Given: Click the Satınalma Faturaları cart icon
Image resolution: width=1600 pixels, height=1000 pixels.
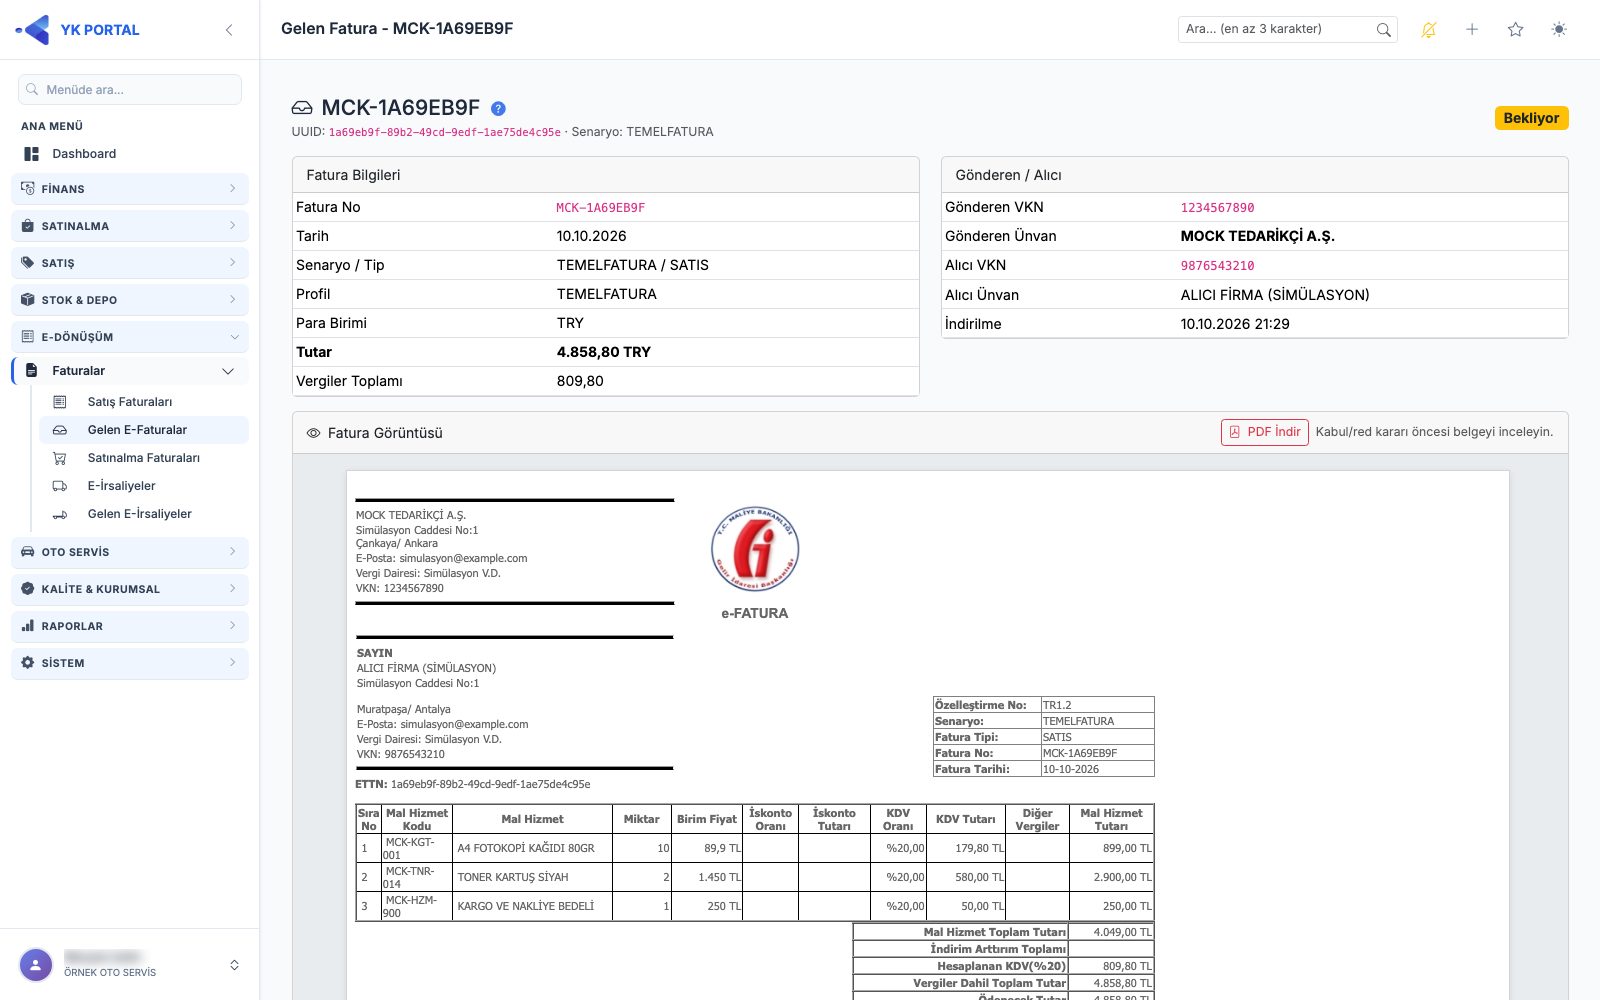Looking at the screenshot, I should pyautogui.click(x=60, y=458).
